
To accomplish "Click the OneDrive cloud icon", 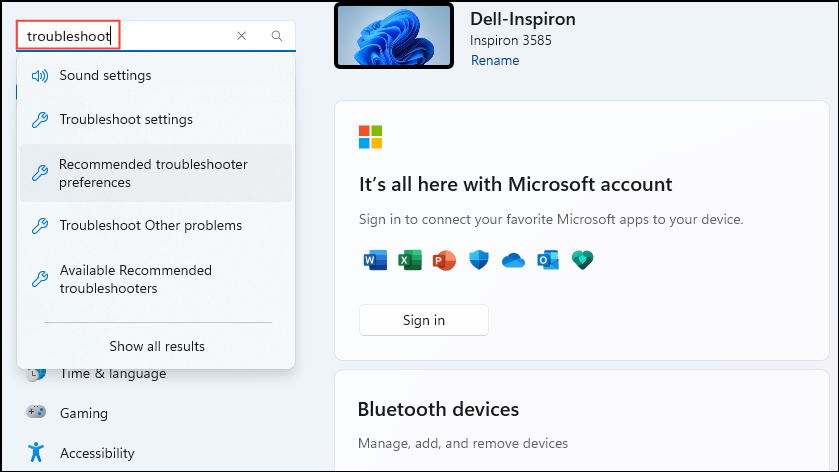I will pos(513,261).
